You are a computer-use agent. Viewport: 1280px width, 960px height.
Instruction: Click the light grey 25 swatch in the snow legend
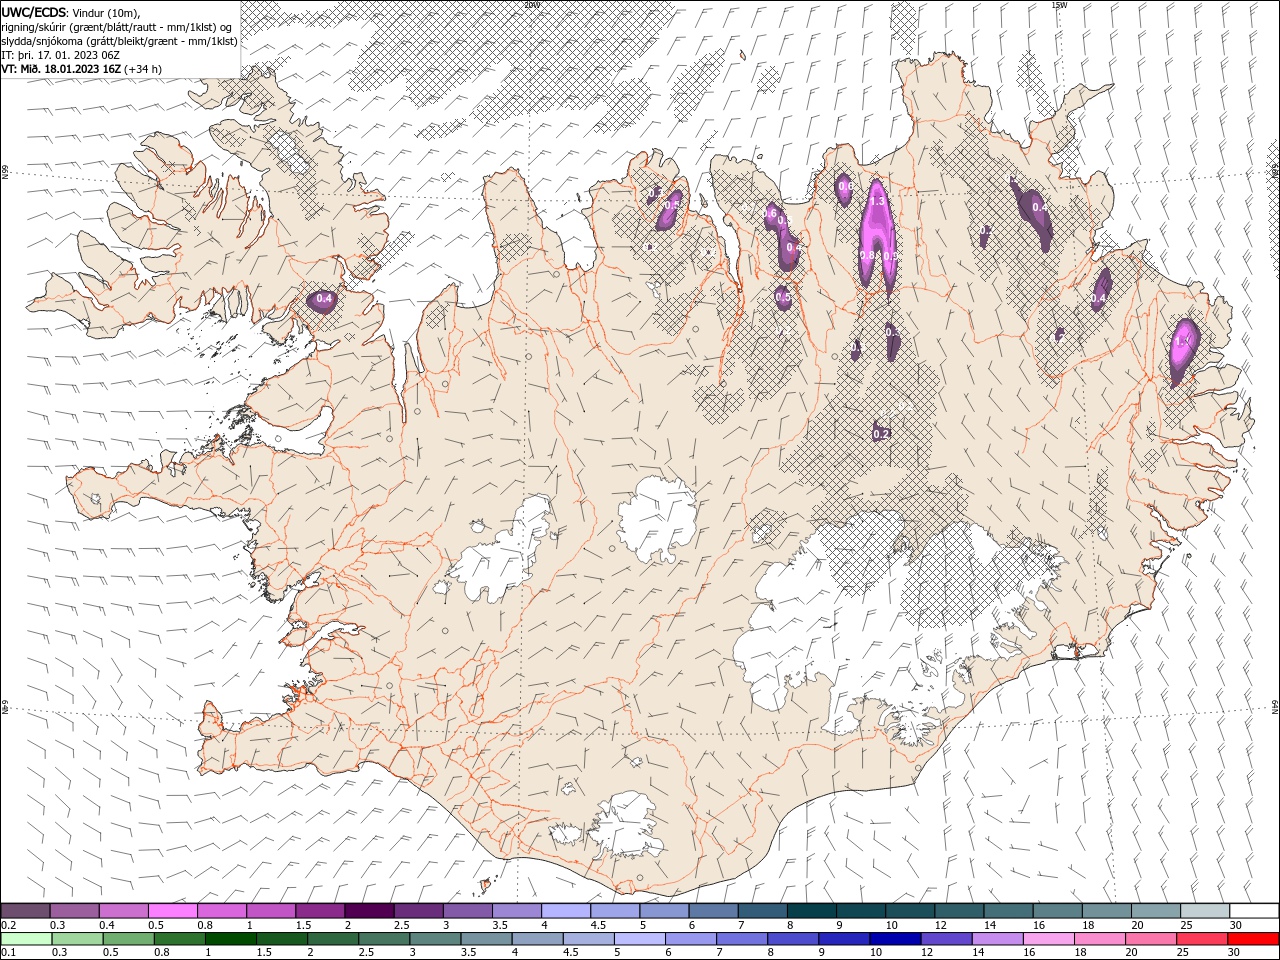[x=1204, y=911]
